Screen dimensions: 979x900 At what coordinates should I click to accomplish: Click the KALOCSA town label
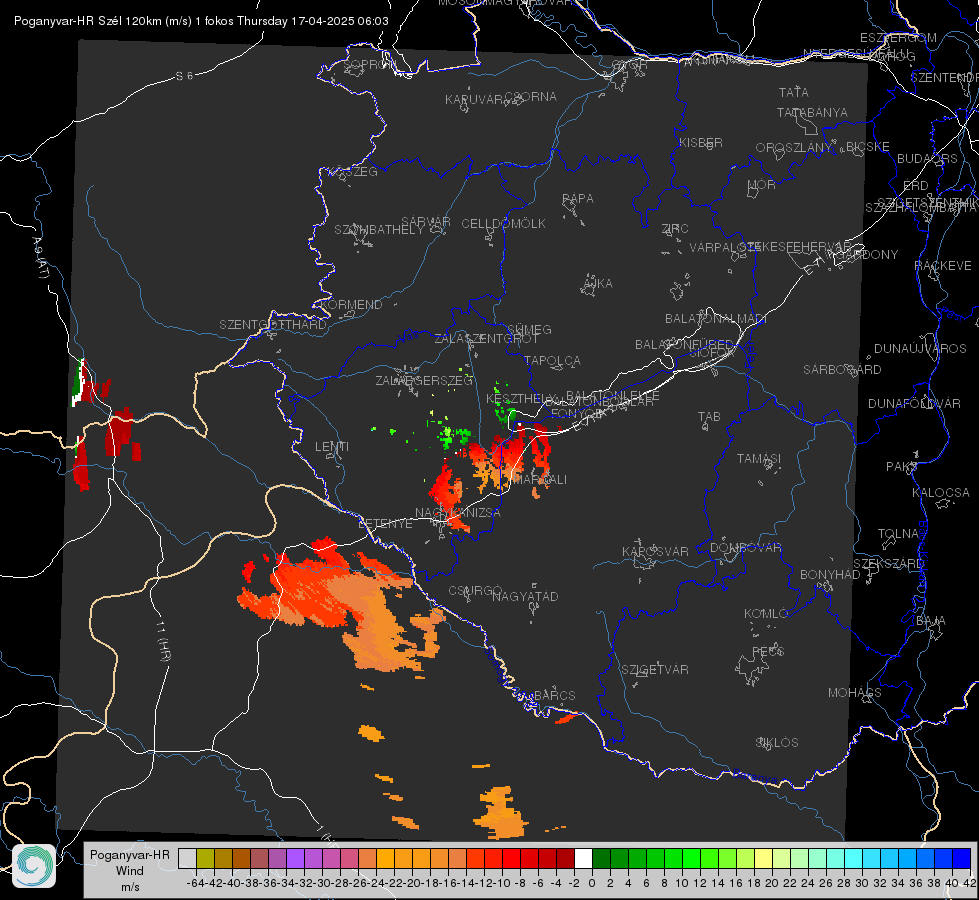coord(941,493)
